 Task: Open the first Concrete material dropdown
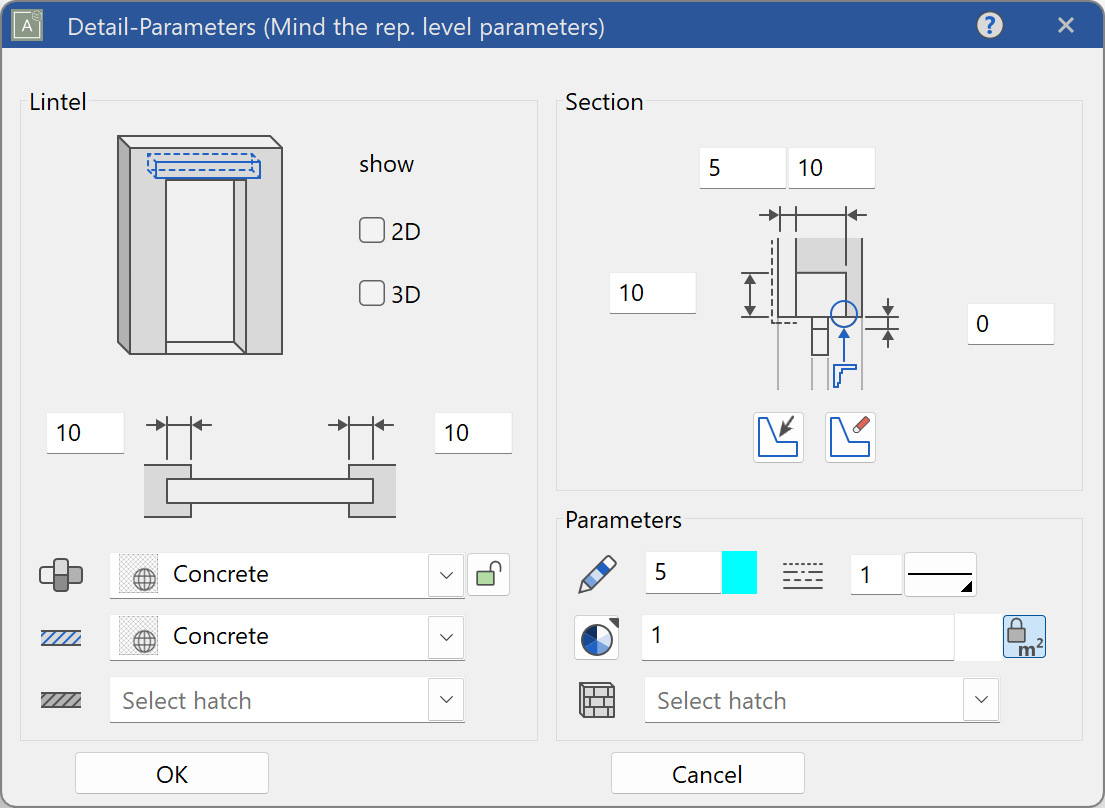point(446,576)
